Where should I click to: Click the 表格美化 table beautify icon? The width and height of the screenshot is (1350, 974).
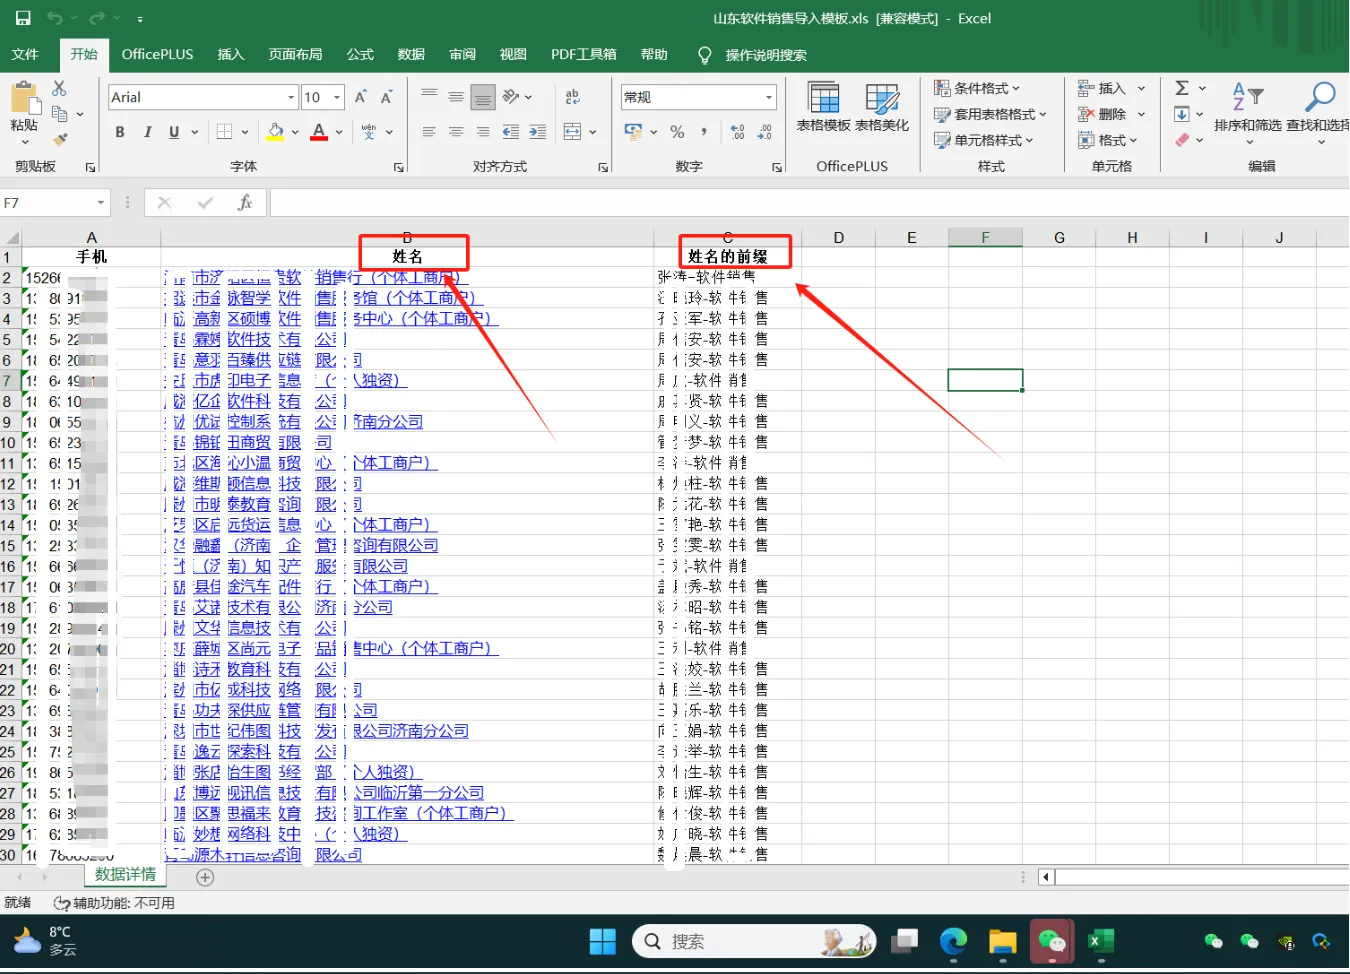(881, 107)
